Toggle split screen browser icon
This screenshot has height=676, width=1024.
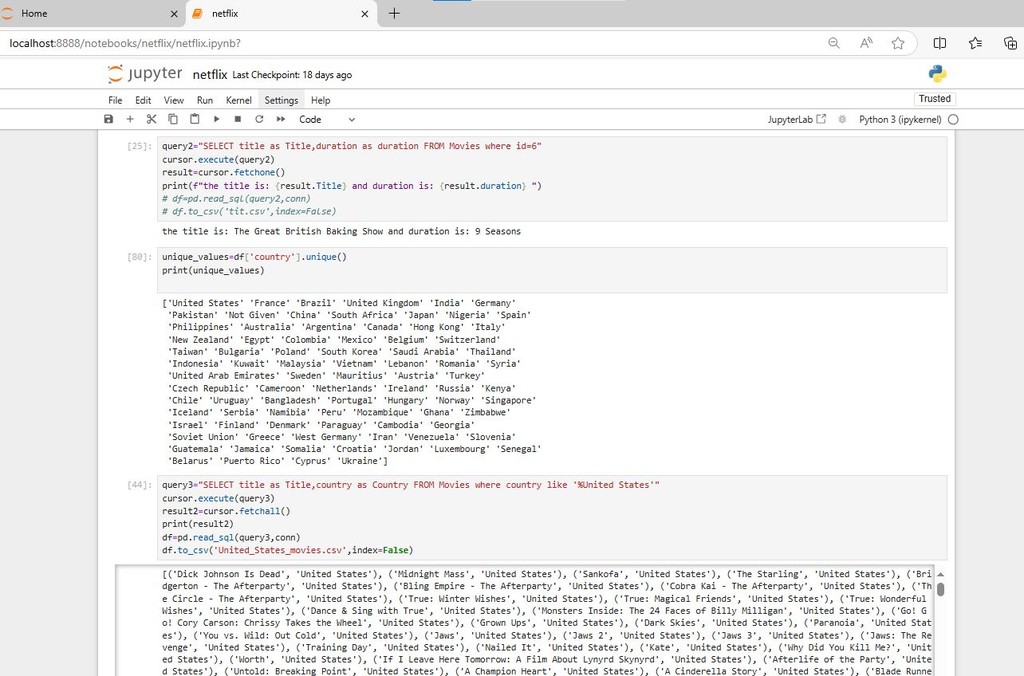pos(940,43)
